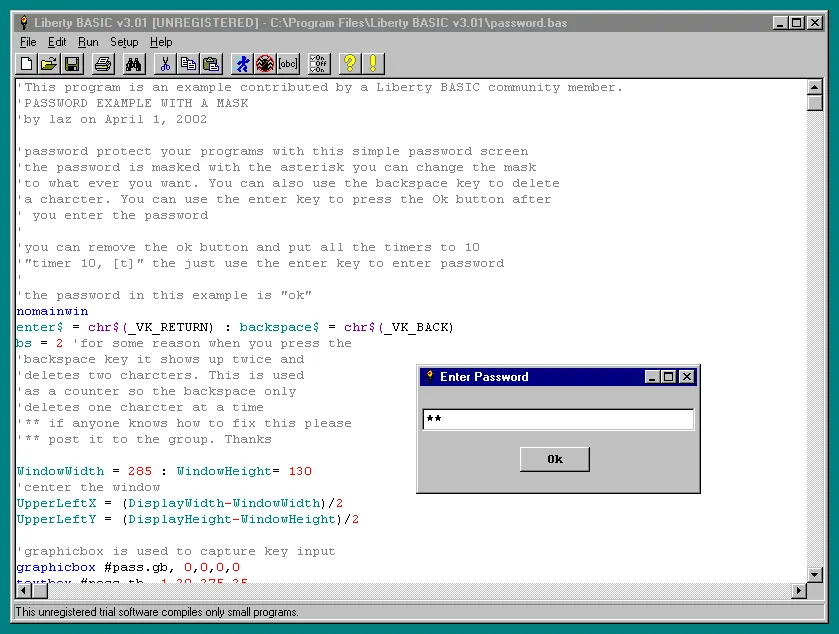Click the 'UpperLeftY' code line
This screenshot has height=634, width=839.
[x=188, y=520]
